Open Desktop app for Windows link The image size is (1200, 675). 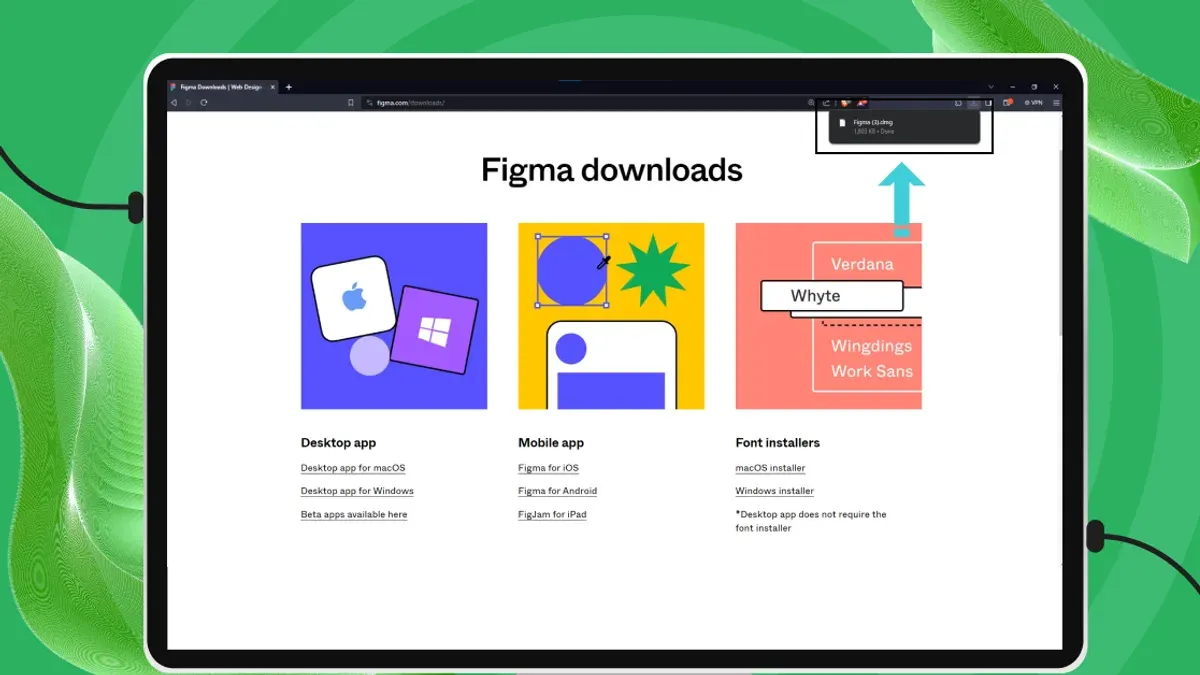coord(357,491)
